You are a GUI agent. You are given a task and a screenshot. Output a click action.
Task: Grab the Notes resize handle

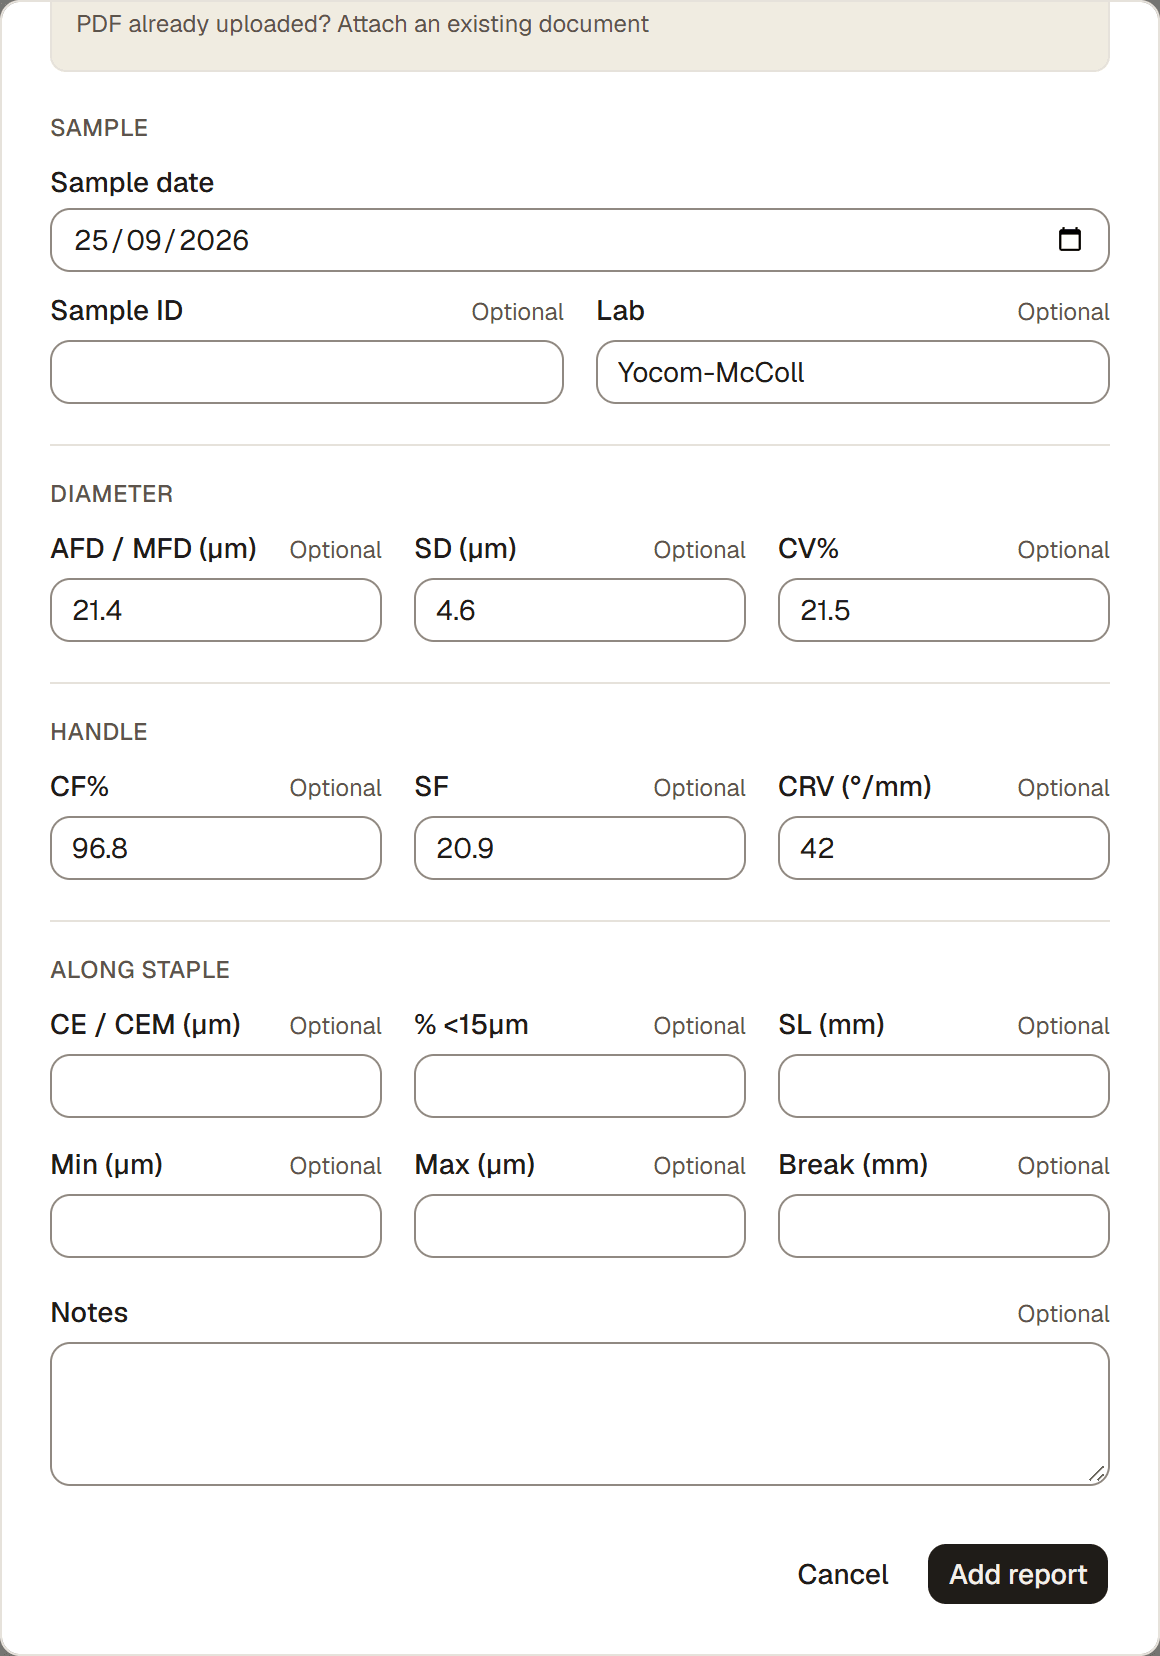coord(1097,1473)
